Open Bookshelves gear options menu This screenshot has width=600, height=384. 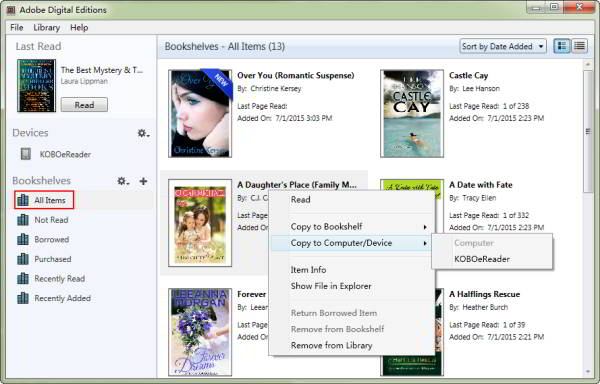coord(123,181)
